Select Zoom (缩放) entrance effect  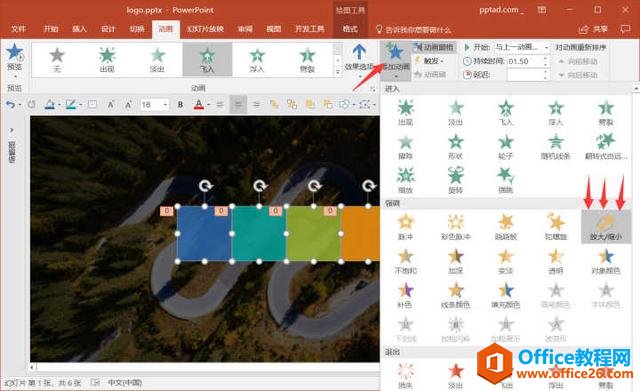coord(405,180)
